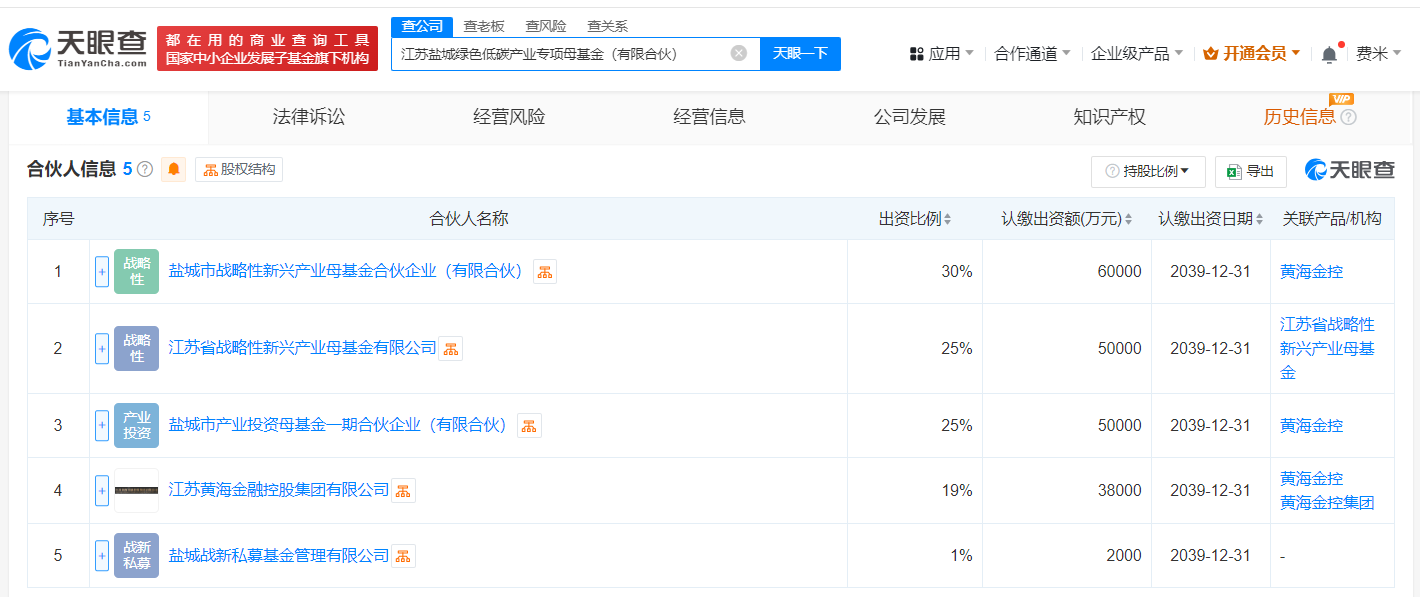Viewport: 1420px width, 597px height.
Task: Switch to the 经营信息 tab
Action: click(709, 117)
